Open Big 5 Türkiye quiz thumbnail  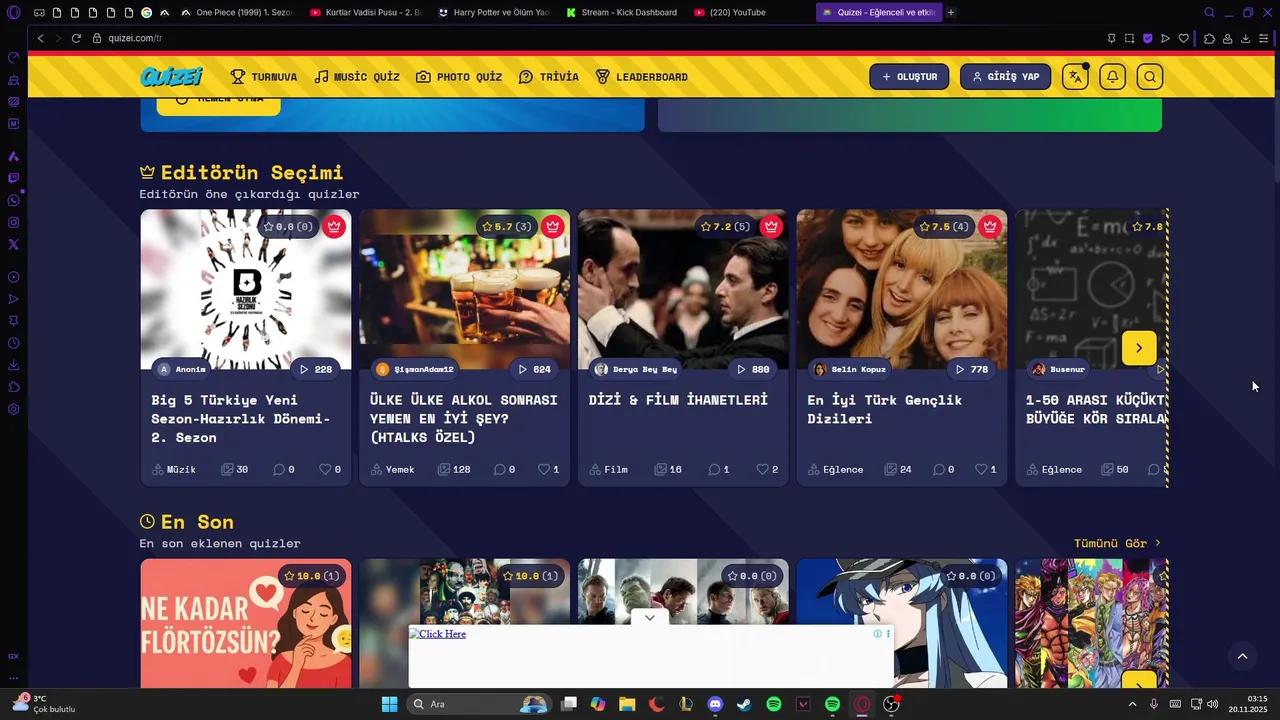point(245,290)
